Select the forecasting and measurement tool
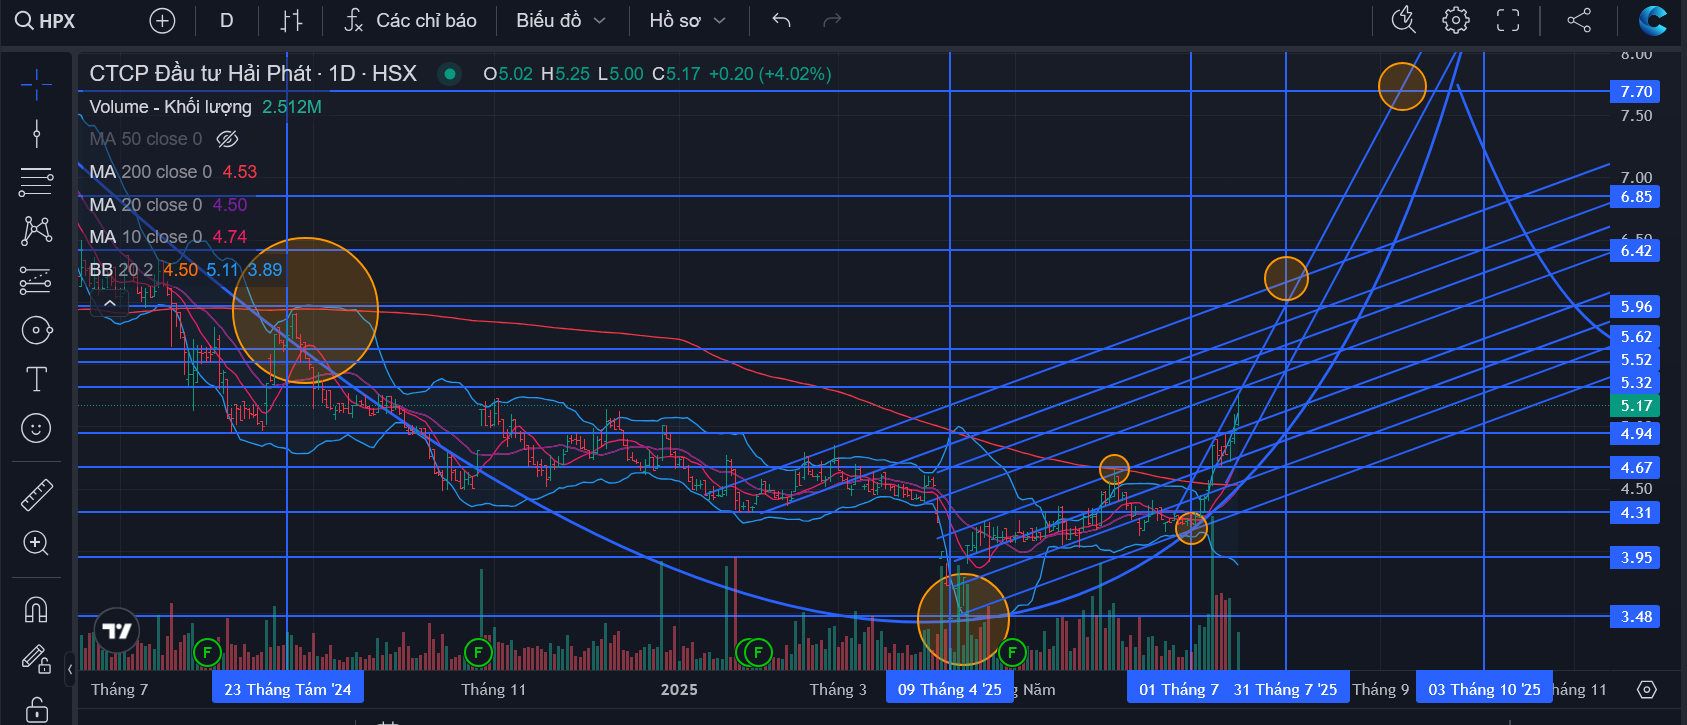The image size is (1687, 725). 36,280
